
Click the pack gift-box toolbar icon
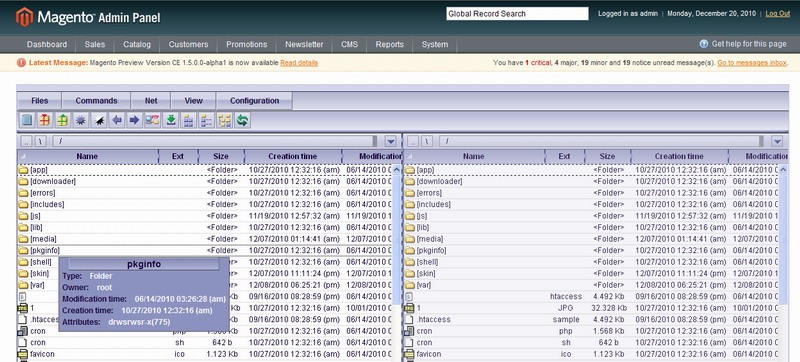click(45, 120)
